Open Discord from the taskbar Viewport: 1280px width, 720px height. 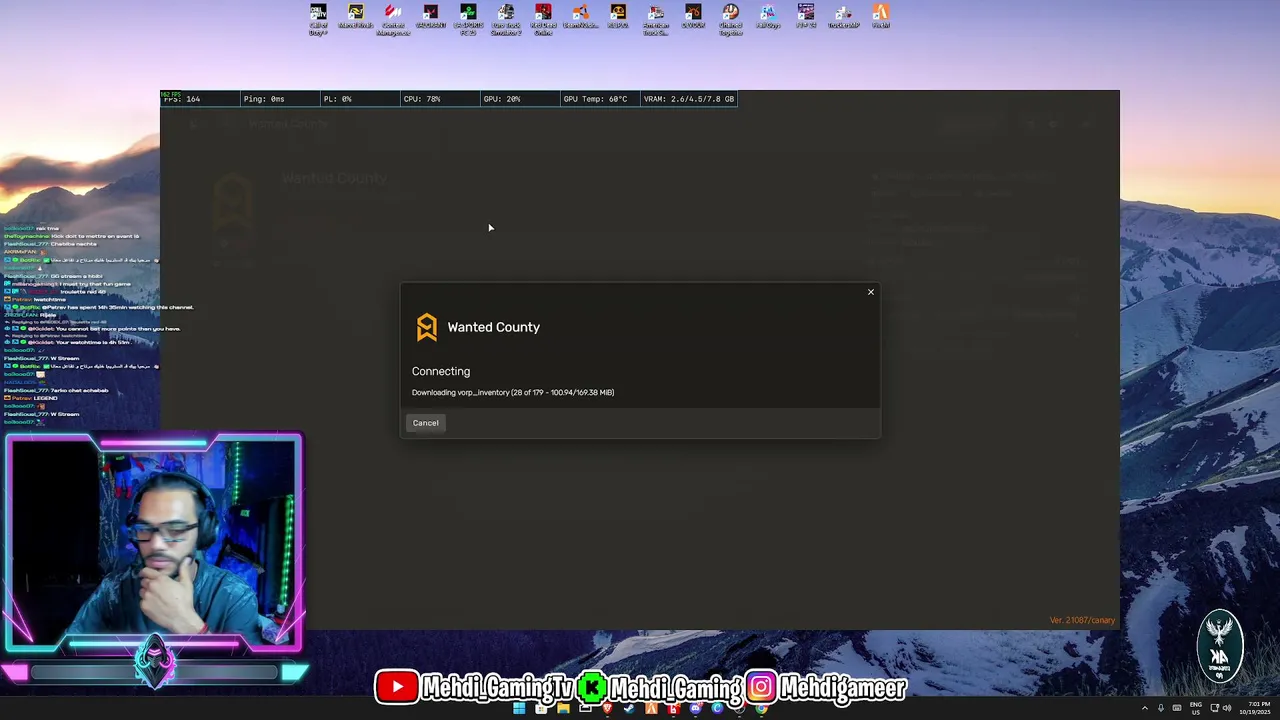(695, 709)
